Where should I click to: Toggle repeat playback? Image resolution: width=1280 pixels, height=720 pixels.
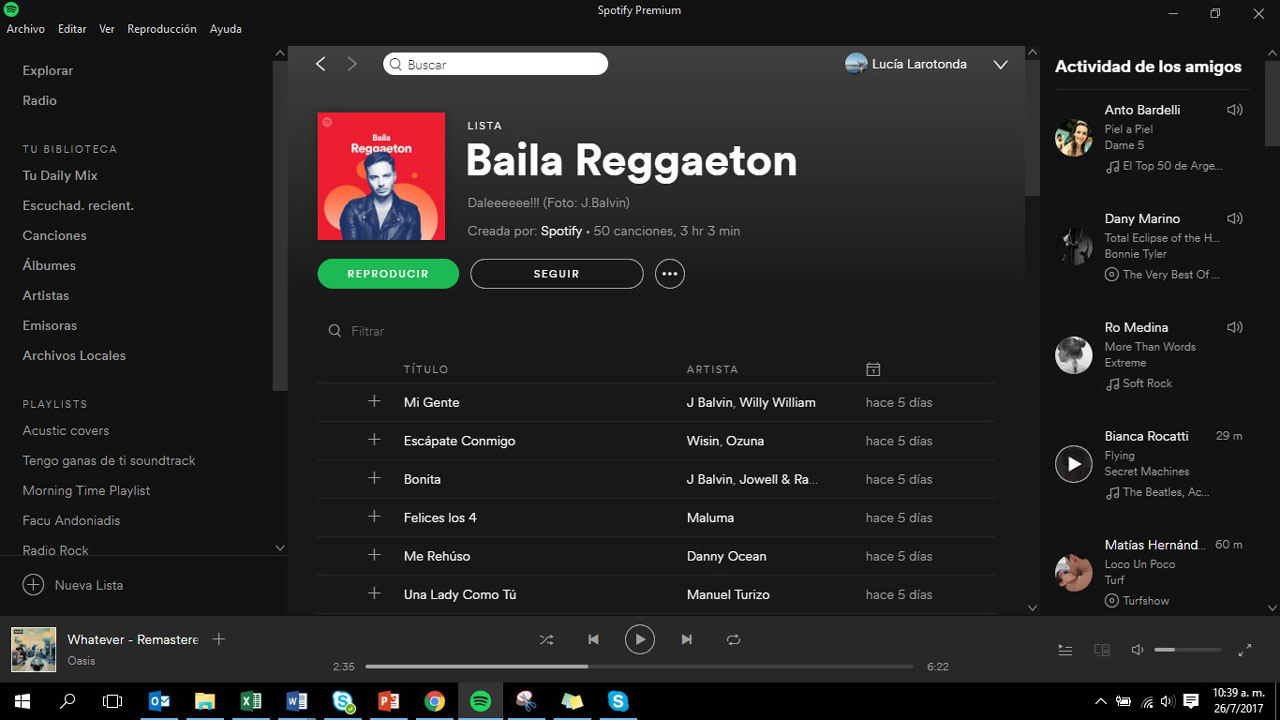[x=733, y=639]
